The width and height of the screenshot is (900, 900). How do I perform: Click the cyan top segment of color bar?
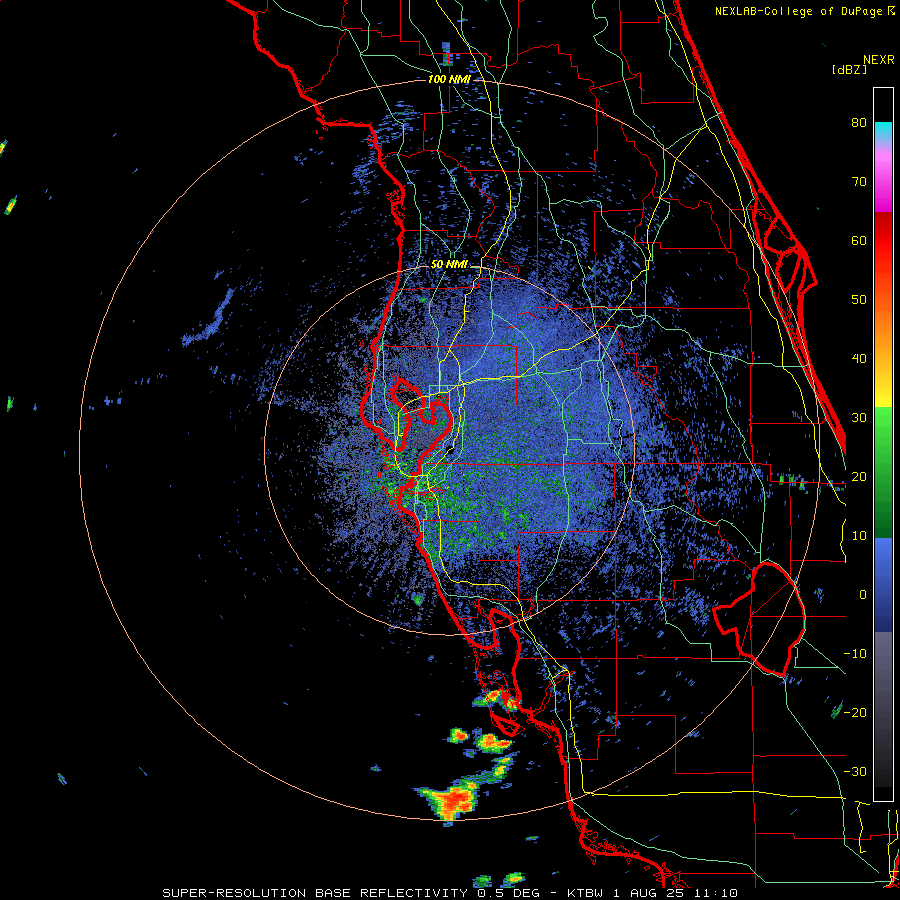(x=883, y=133)
